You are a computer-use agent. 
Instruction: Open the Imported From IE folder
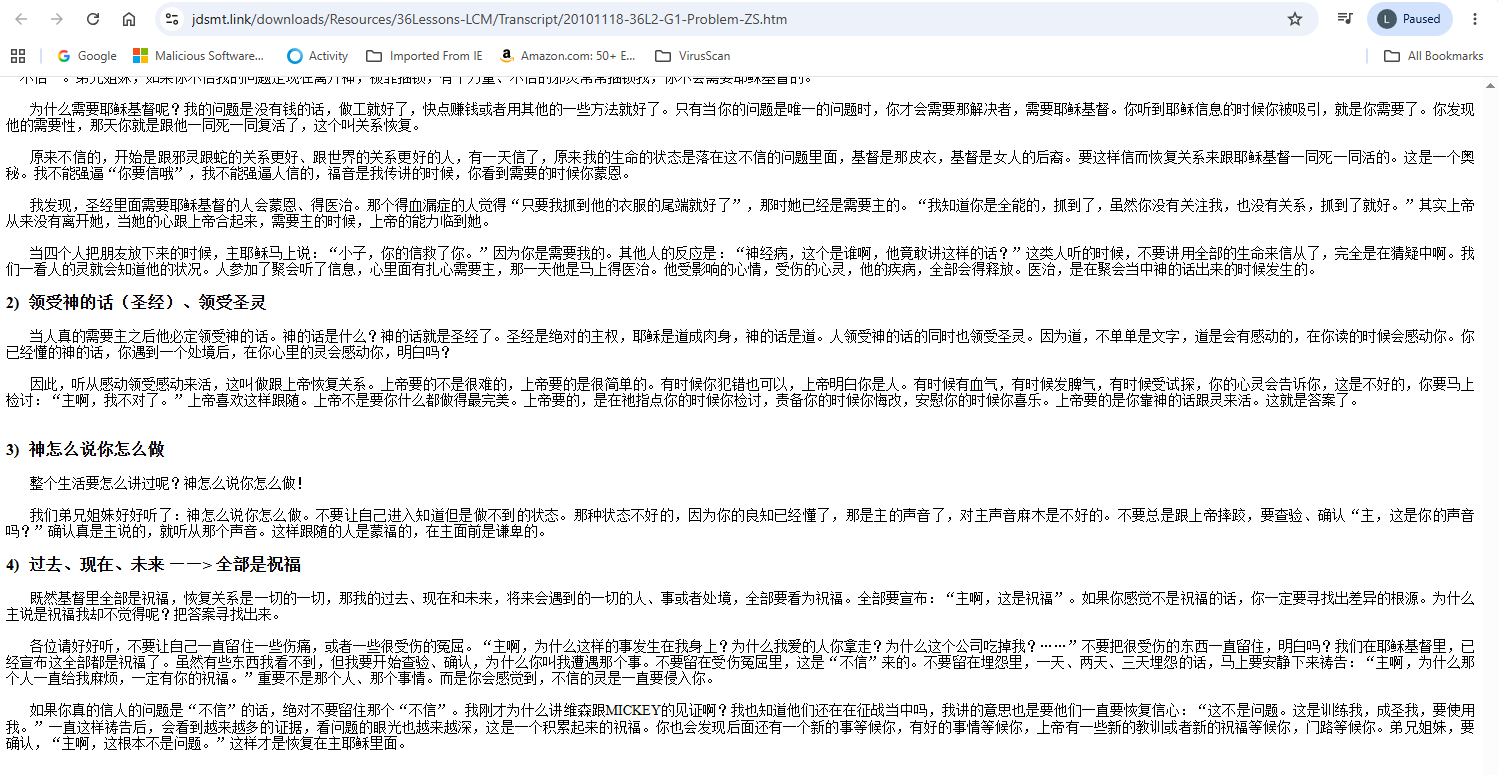424,56
